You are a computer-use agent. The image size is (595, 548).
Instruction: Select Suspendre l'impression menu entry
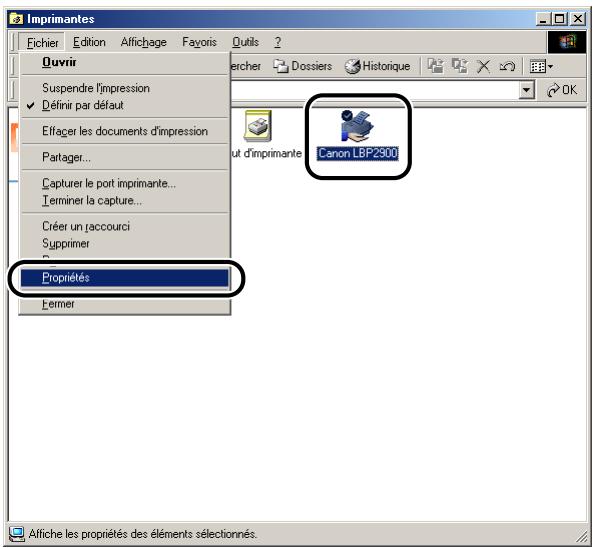125,88
